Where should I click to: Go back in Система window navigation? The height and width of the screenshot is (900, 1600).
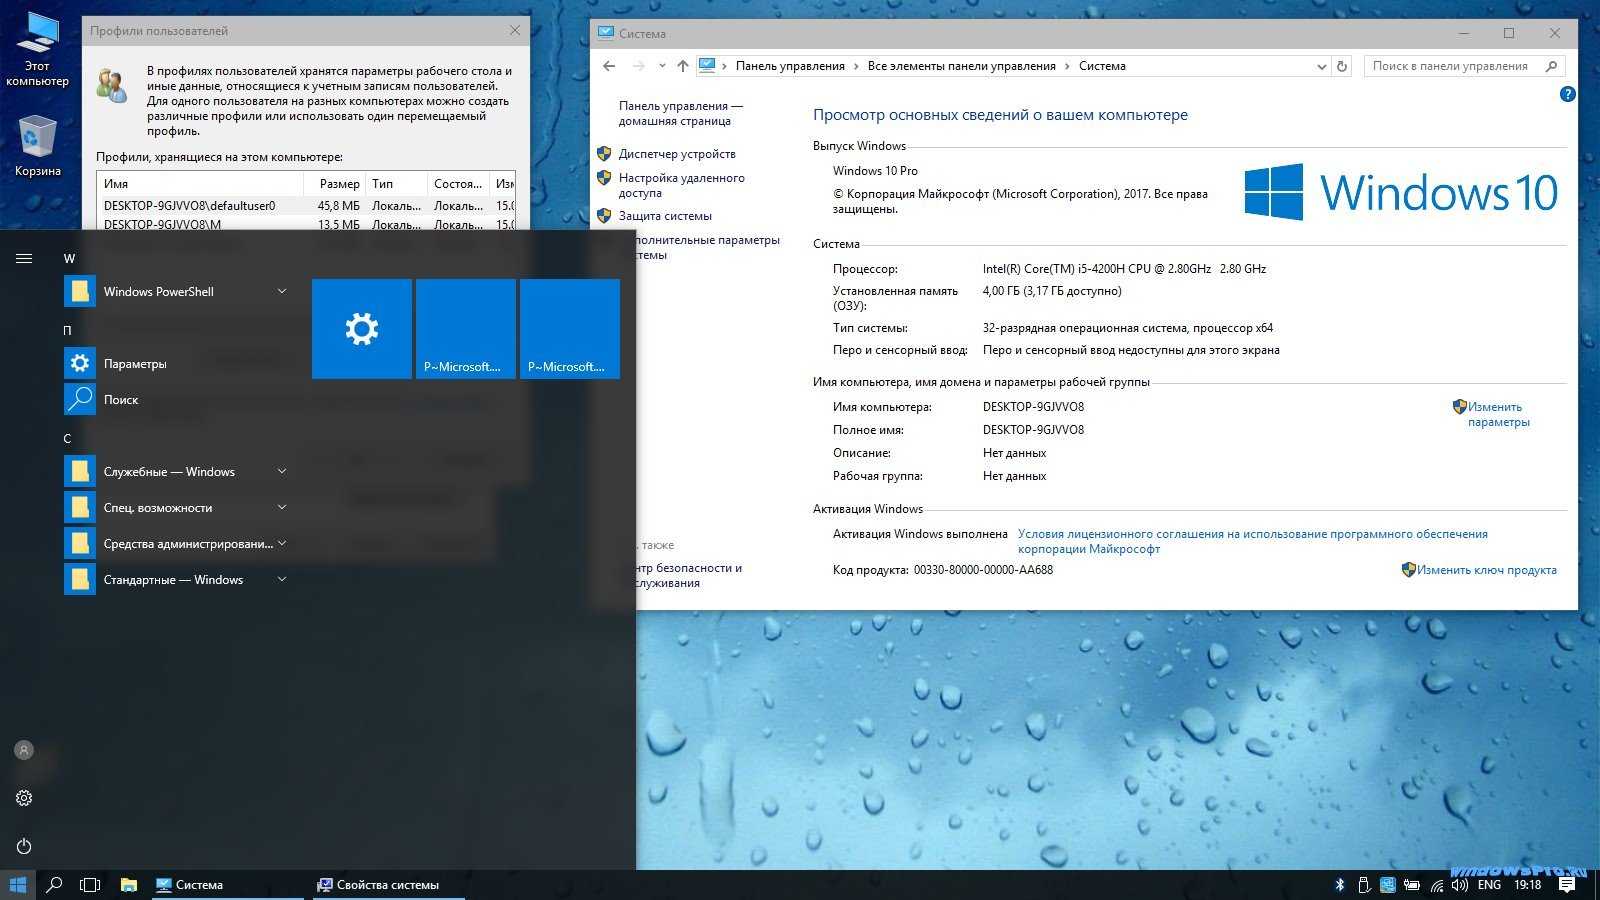[609, 66]
